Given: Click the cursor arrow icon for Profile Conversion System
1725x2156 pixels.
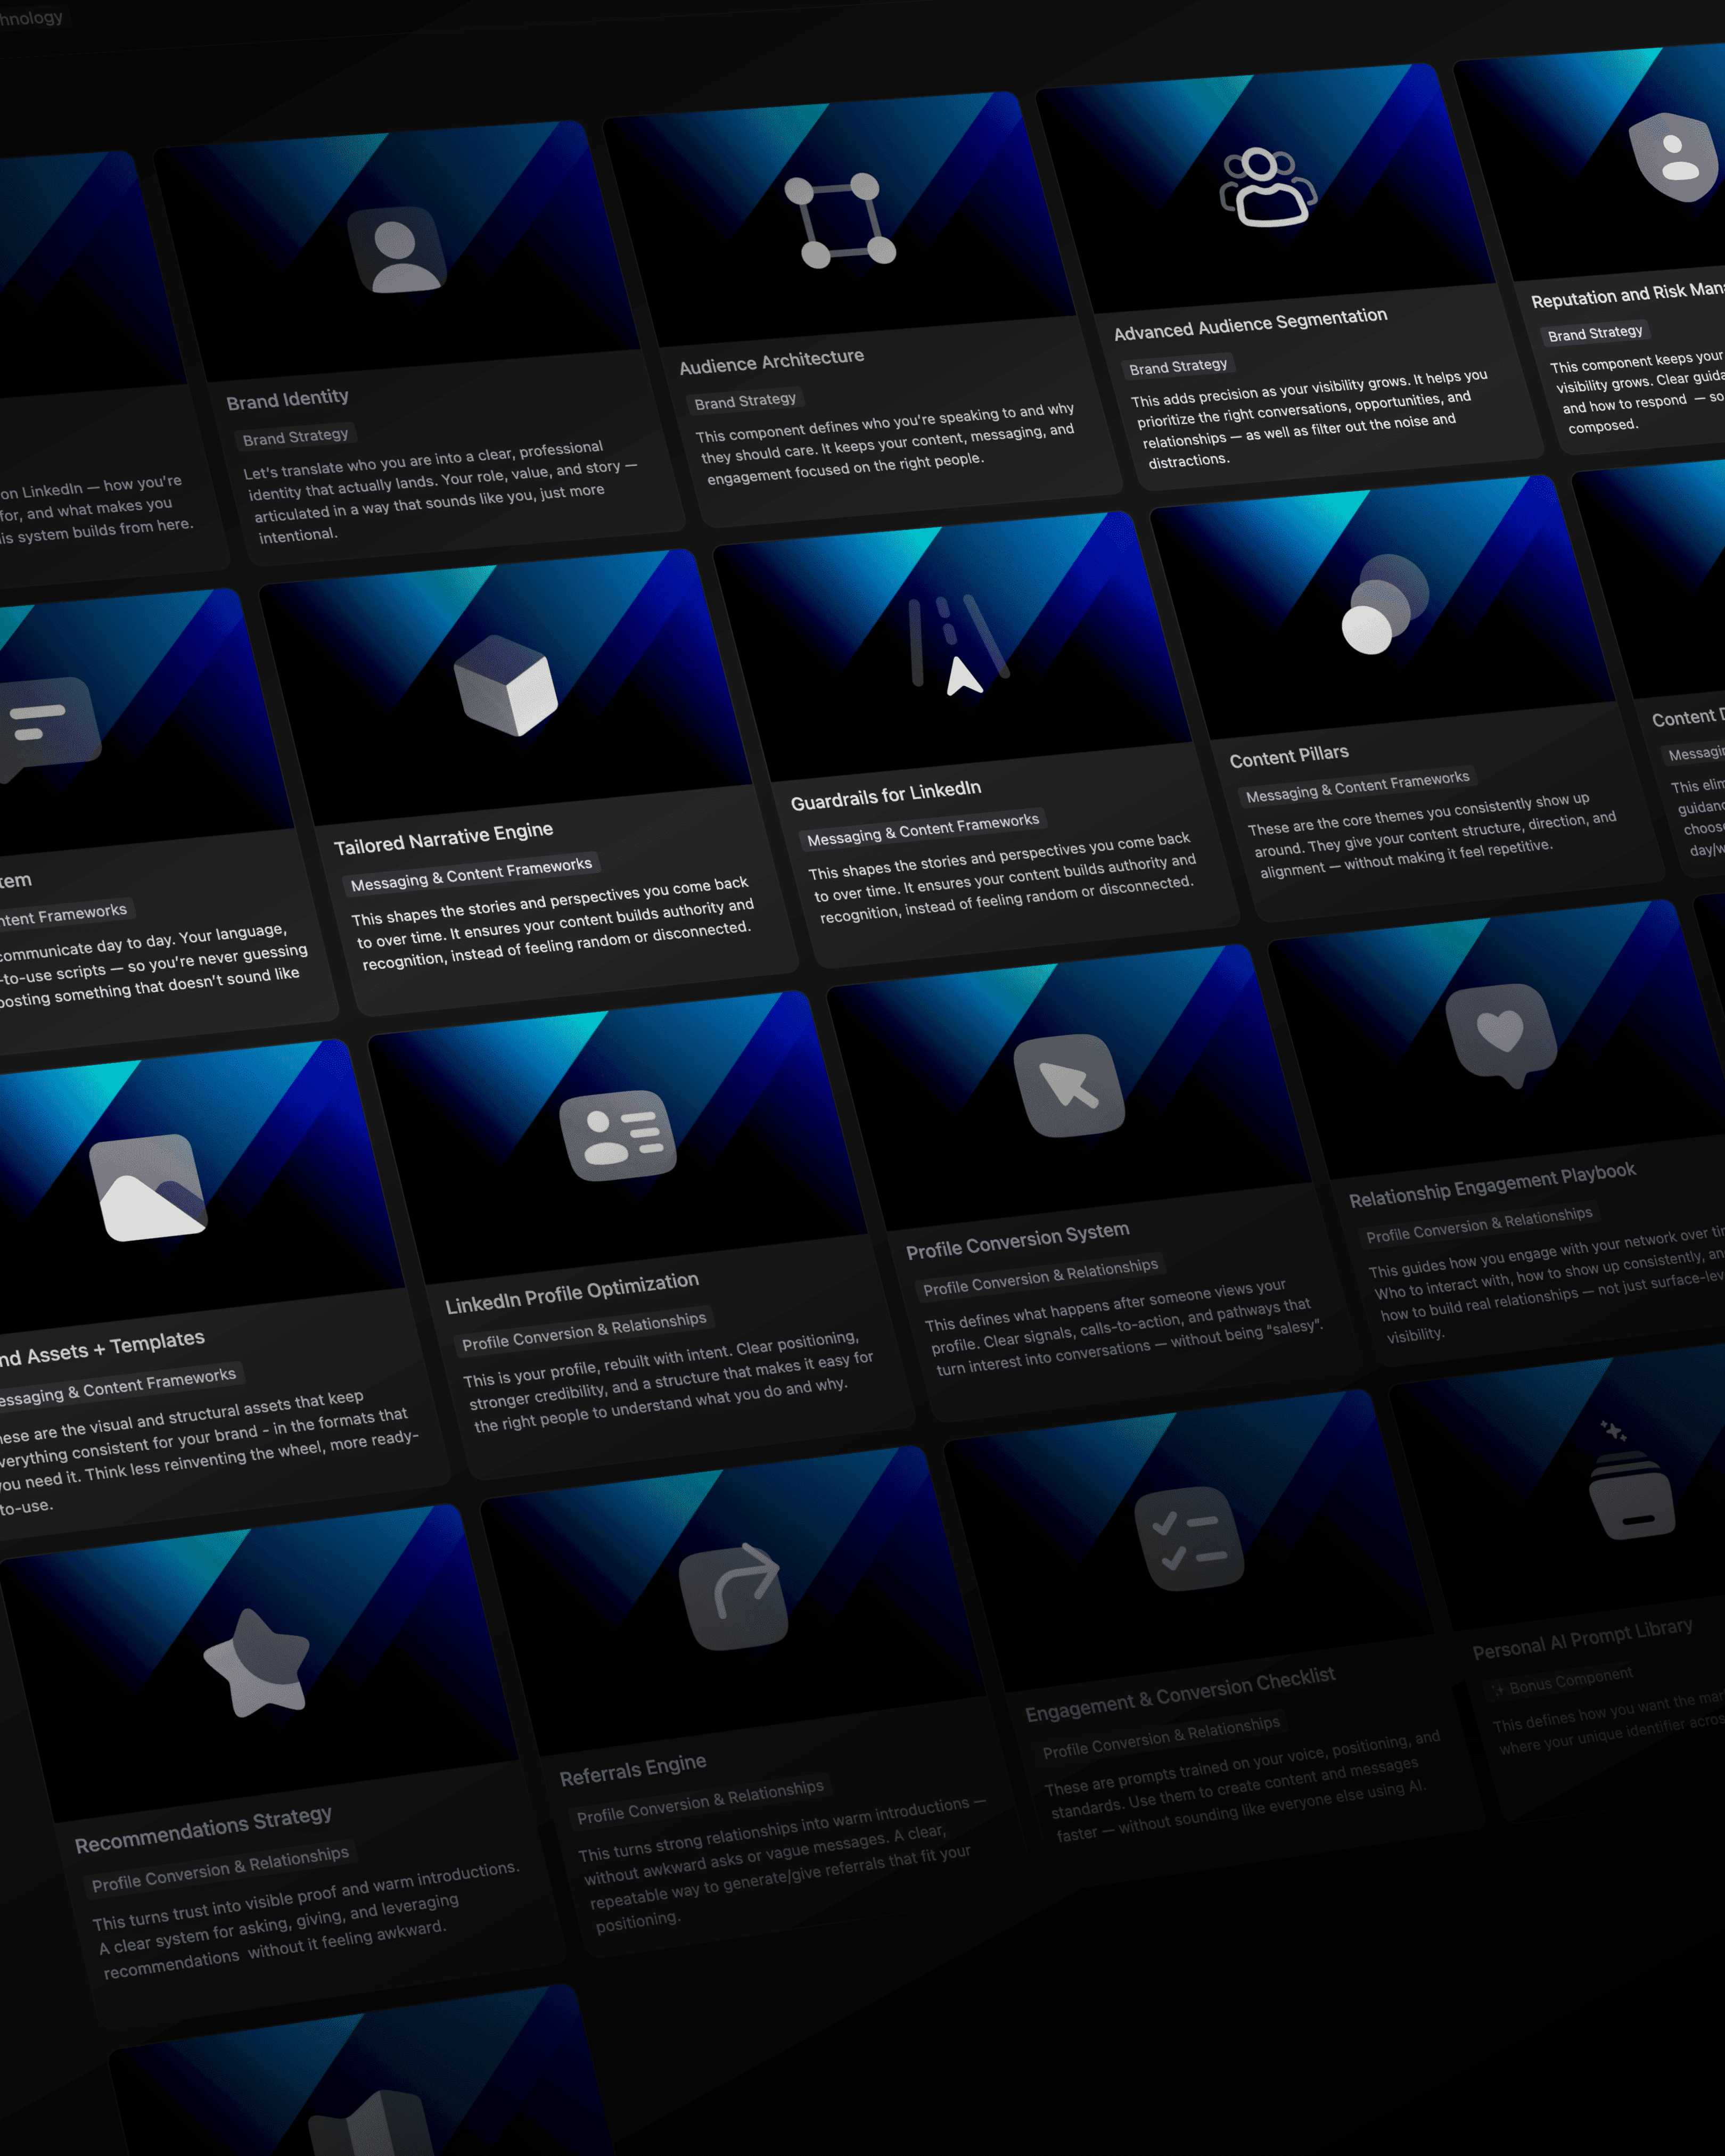Looking at the screenshot, I should [x=1069, y=1086].
